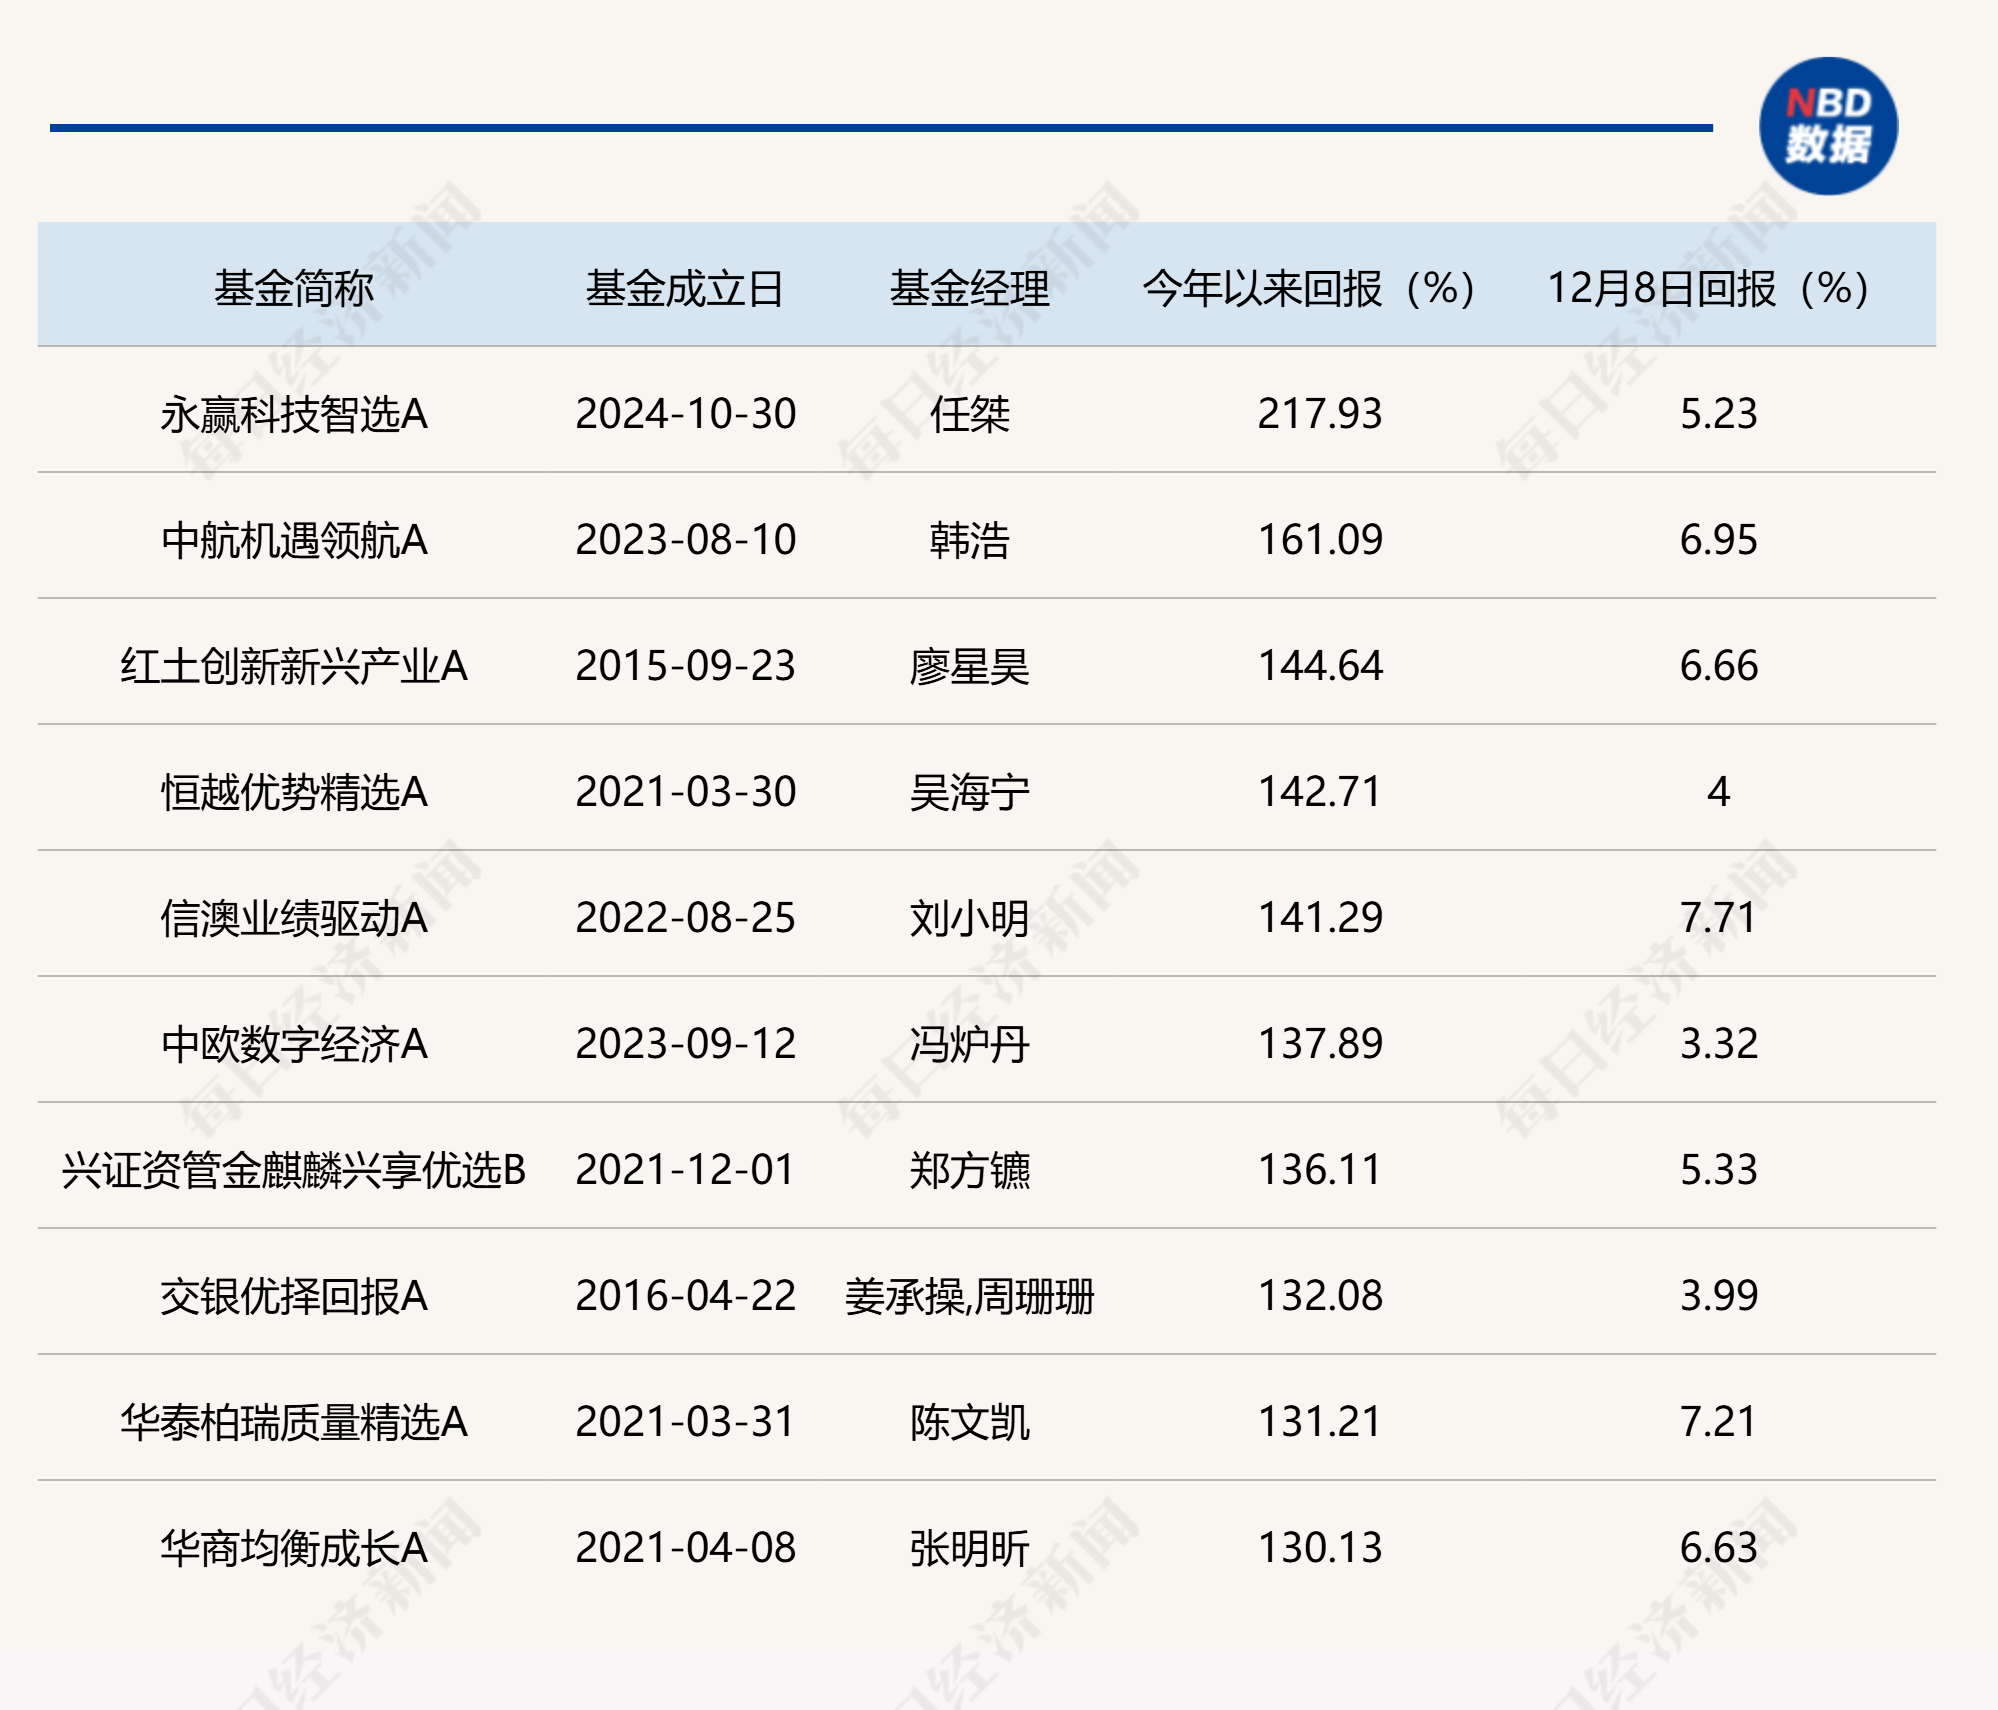Click manager name 任桀

969,414
